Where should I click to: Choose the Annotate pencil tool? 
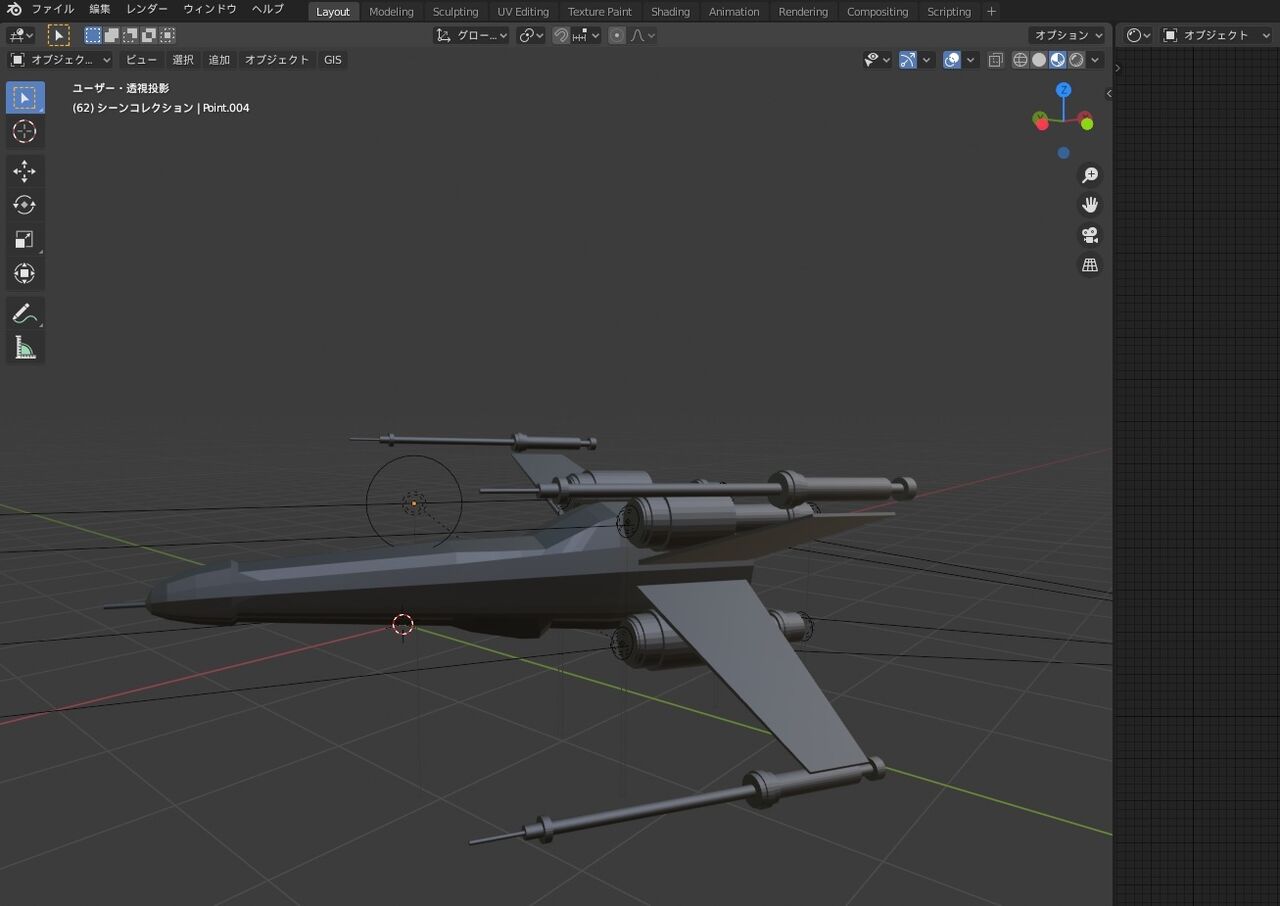point(25,313)
